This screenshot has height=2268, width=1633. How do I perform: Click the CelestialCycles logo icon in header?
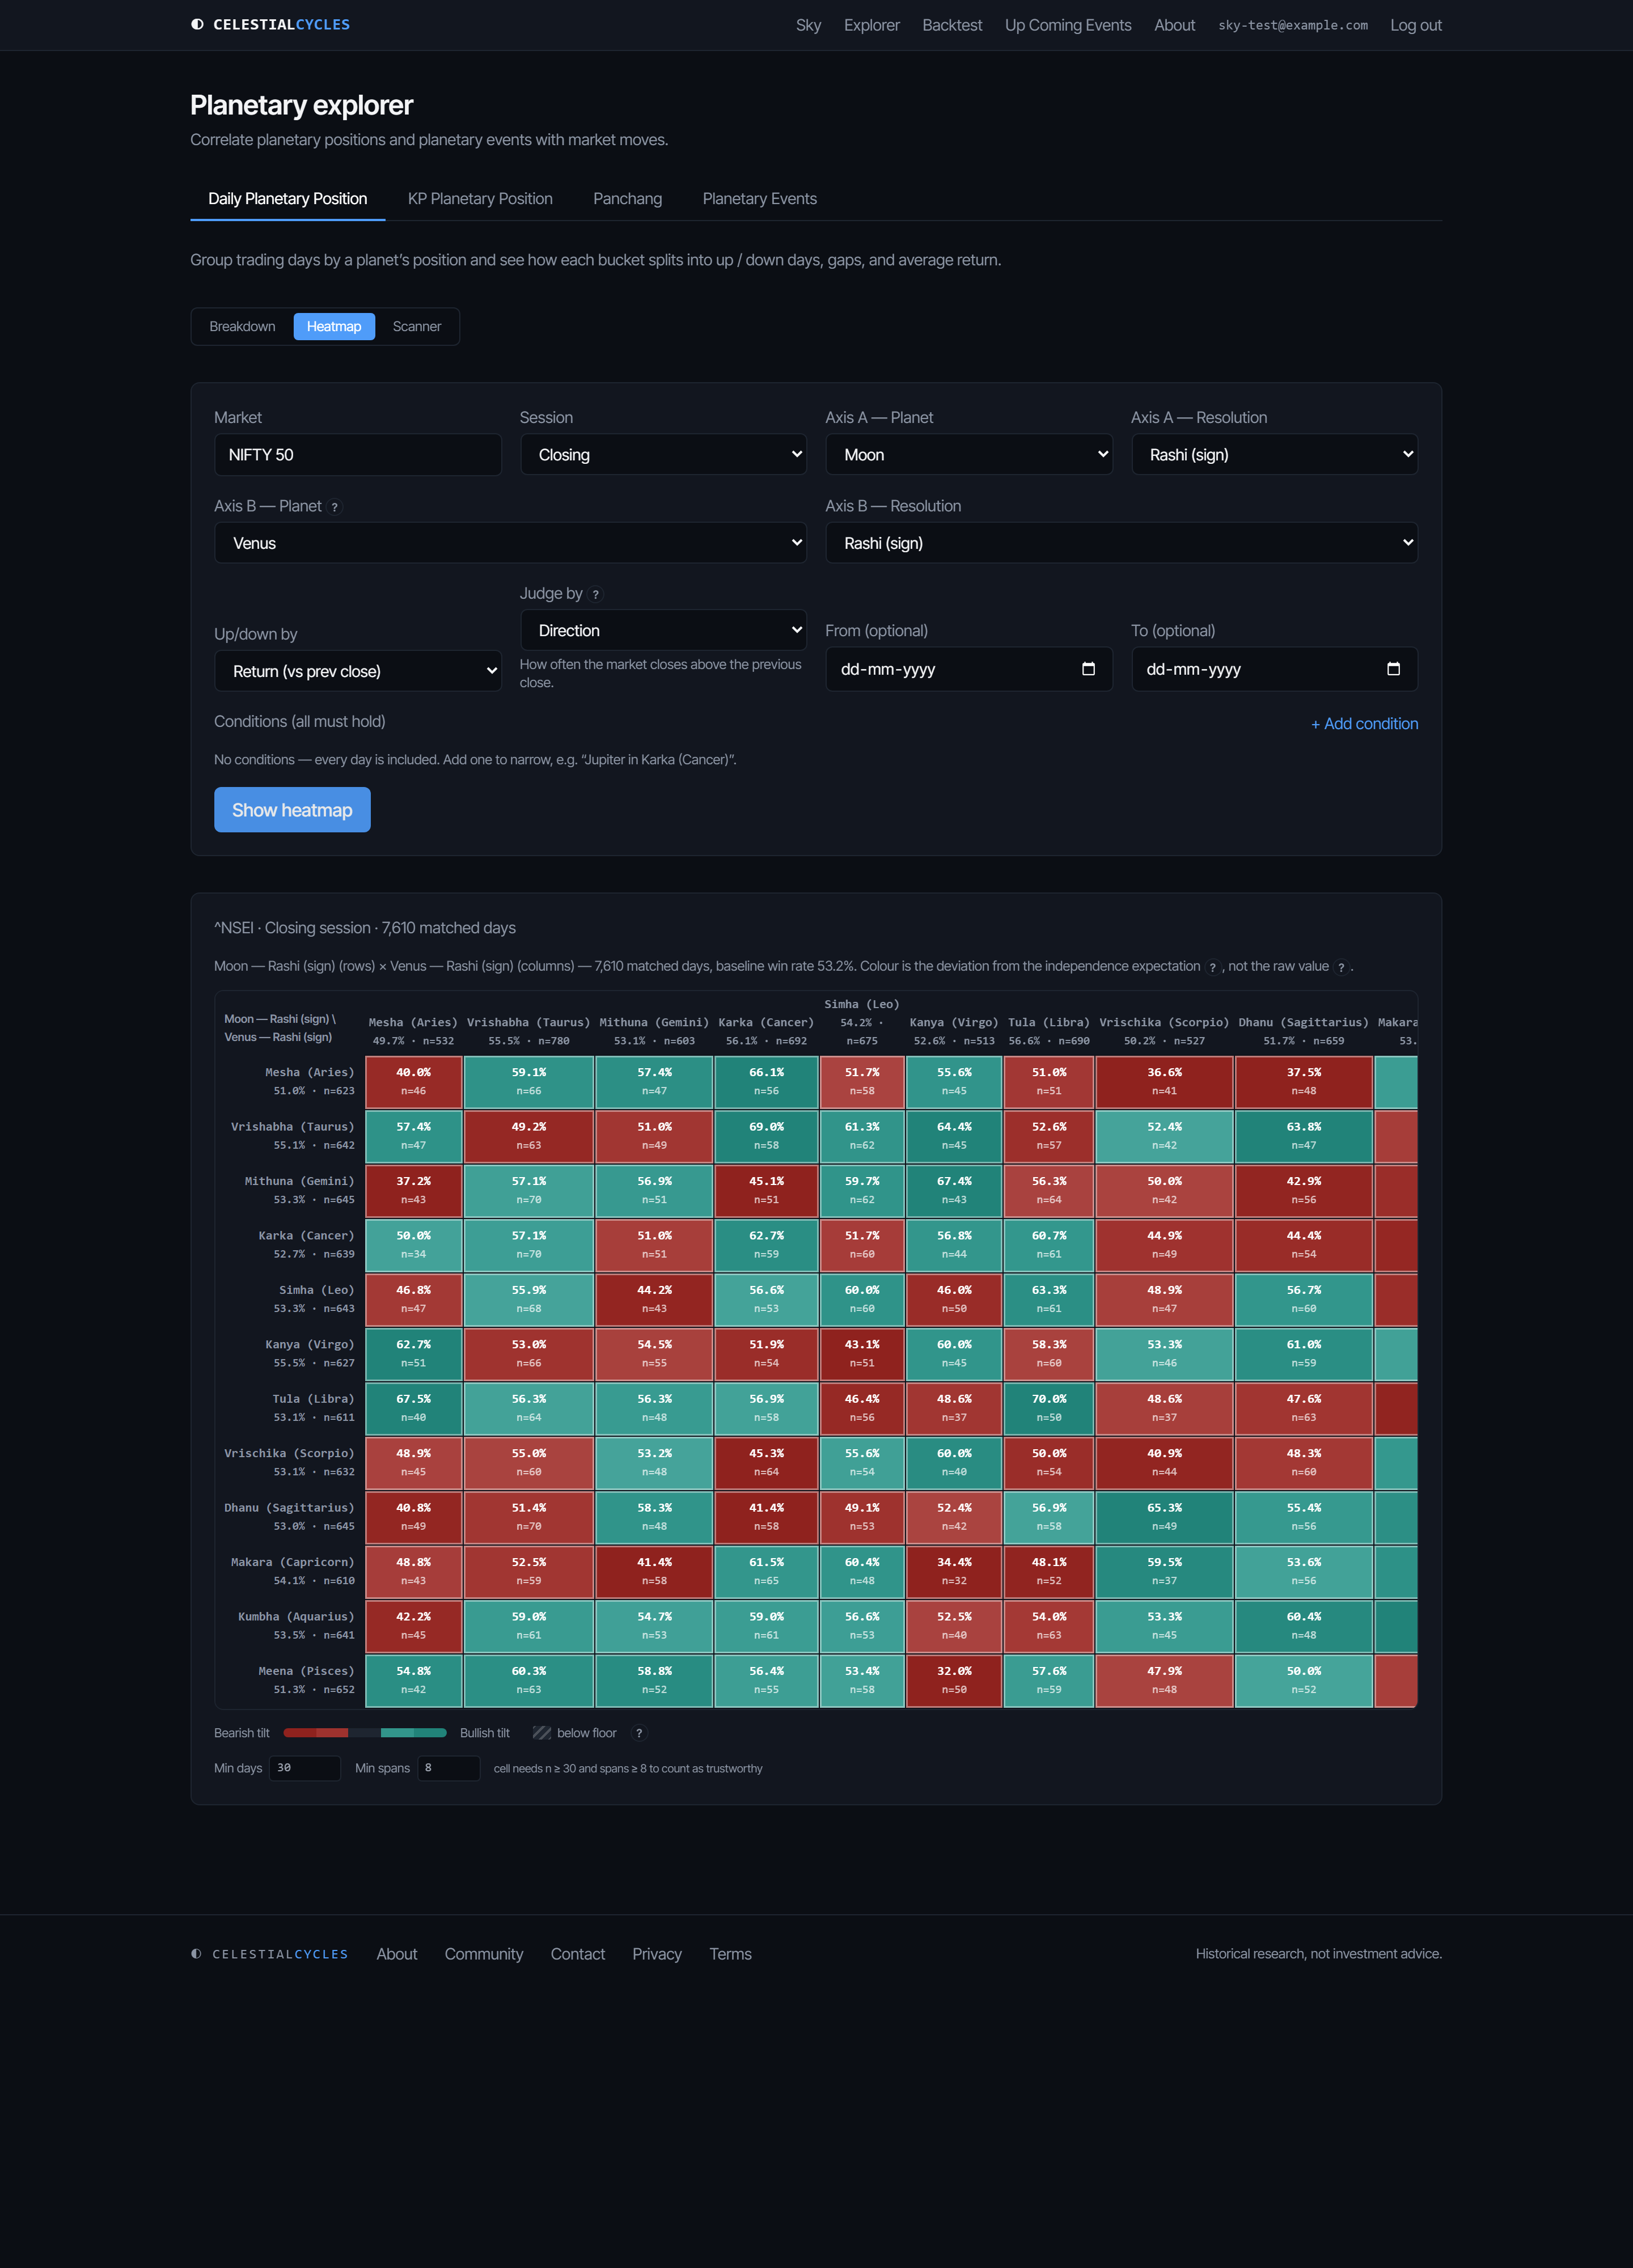(x=197, y=25)
